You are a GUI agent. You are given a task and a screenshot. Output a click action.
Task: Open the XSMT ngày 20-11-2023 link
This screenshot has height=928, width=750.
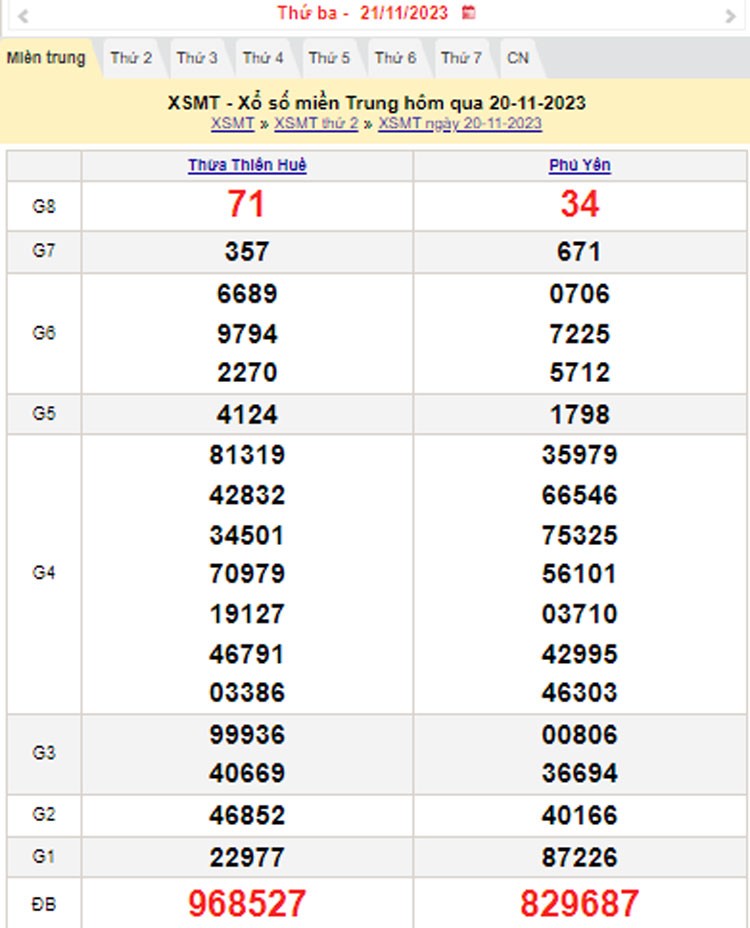(460, 123)
